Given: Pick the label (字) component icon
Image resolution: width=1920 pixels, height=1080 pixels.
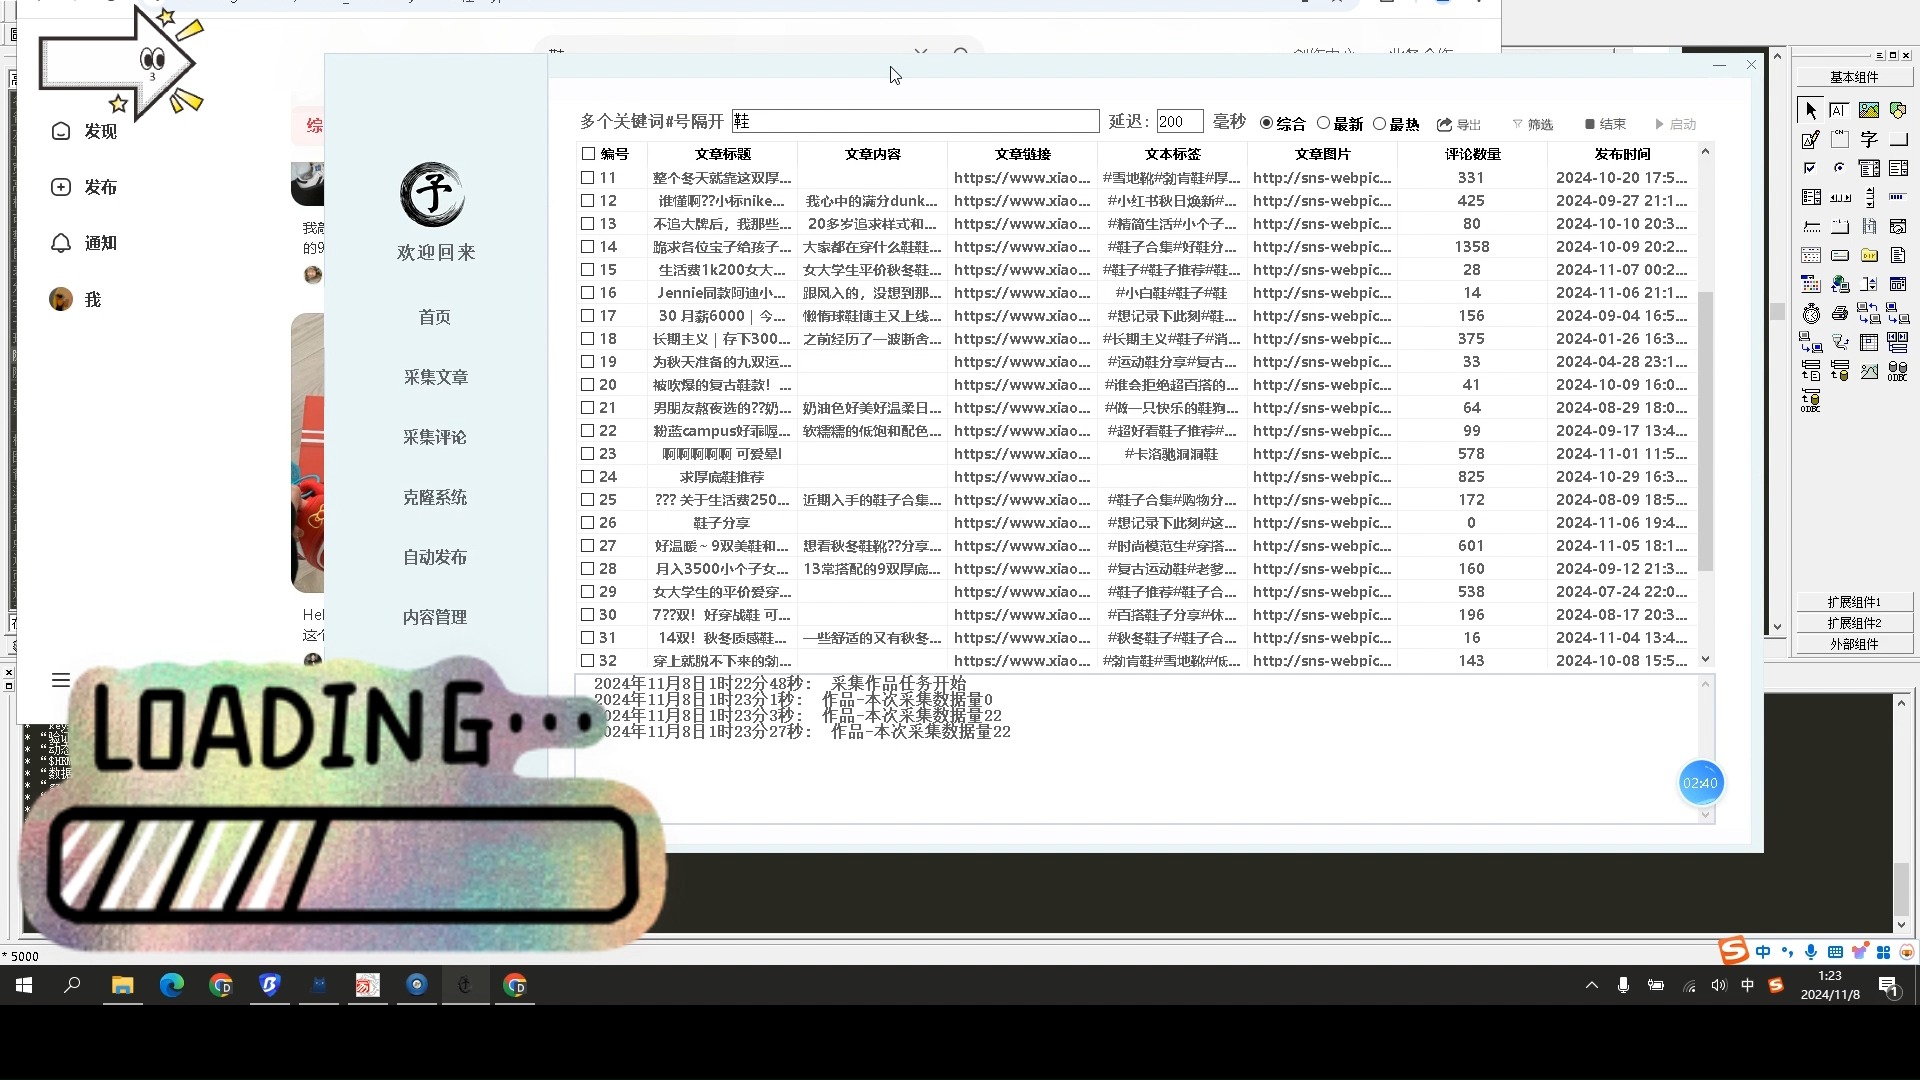Looking at the screenshot, I should 1869,139.
